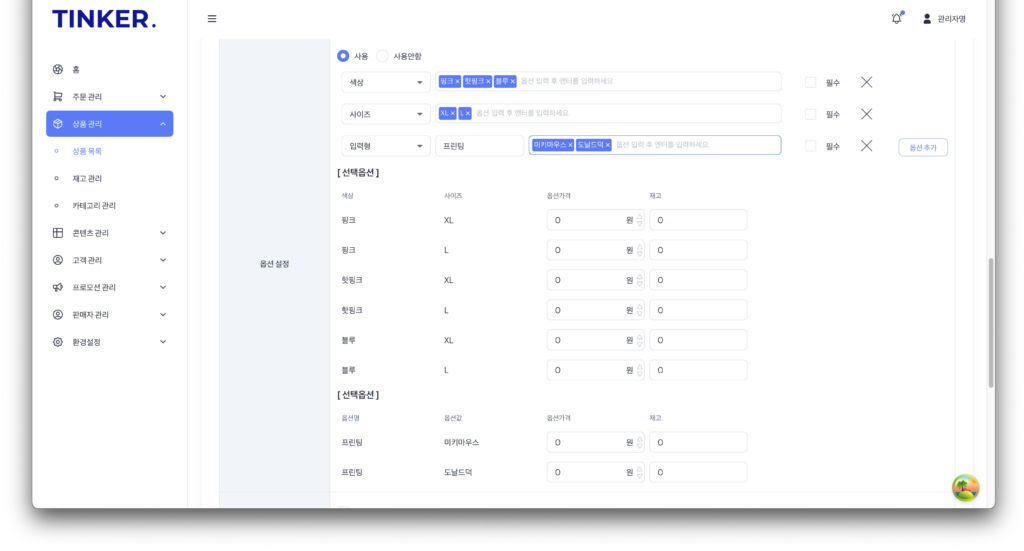Check 필수 checkbox for 입력형 row
The width and height of the screenshot is (1024, 551).
pyautogui.click(x=810, y=146)
